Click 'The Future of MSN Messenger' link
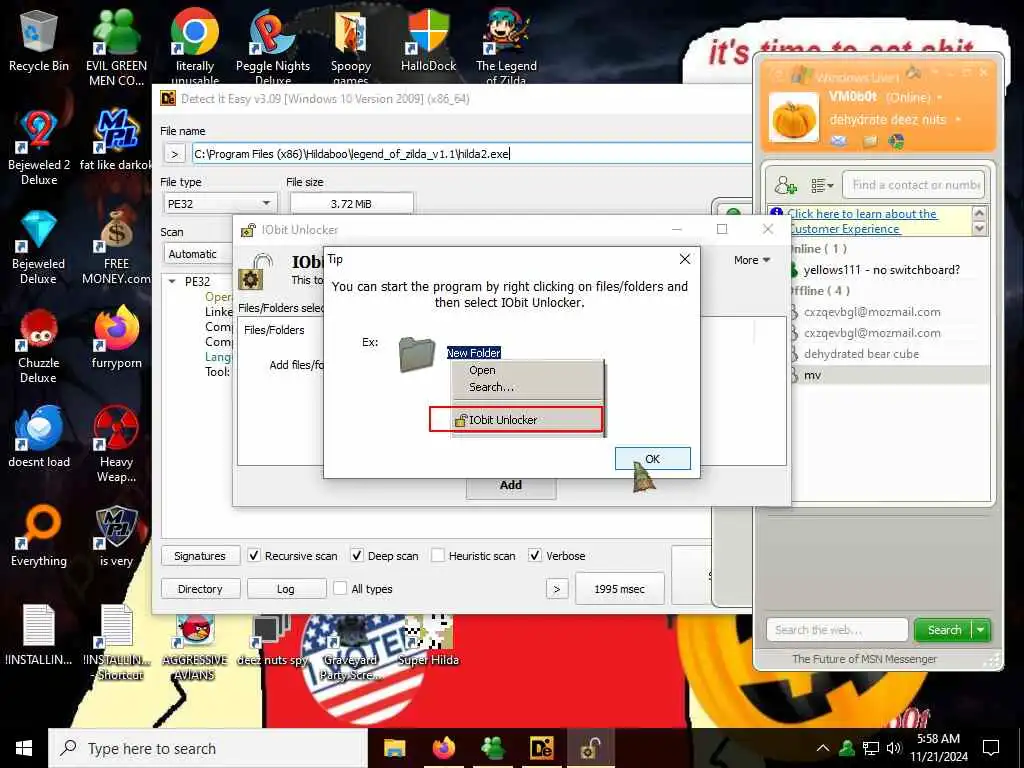1024x768 pixels. tap(864, 659)
